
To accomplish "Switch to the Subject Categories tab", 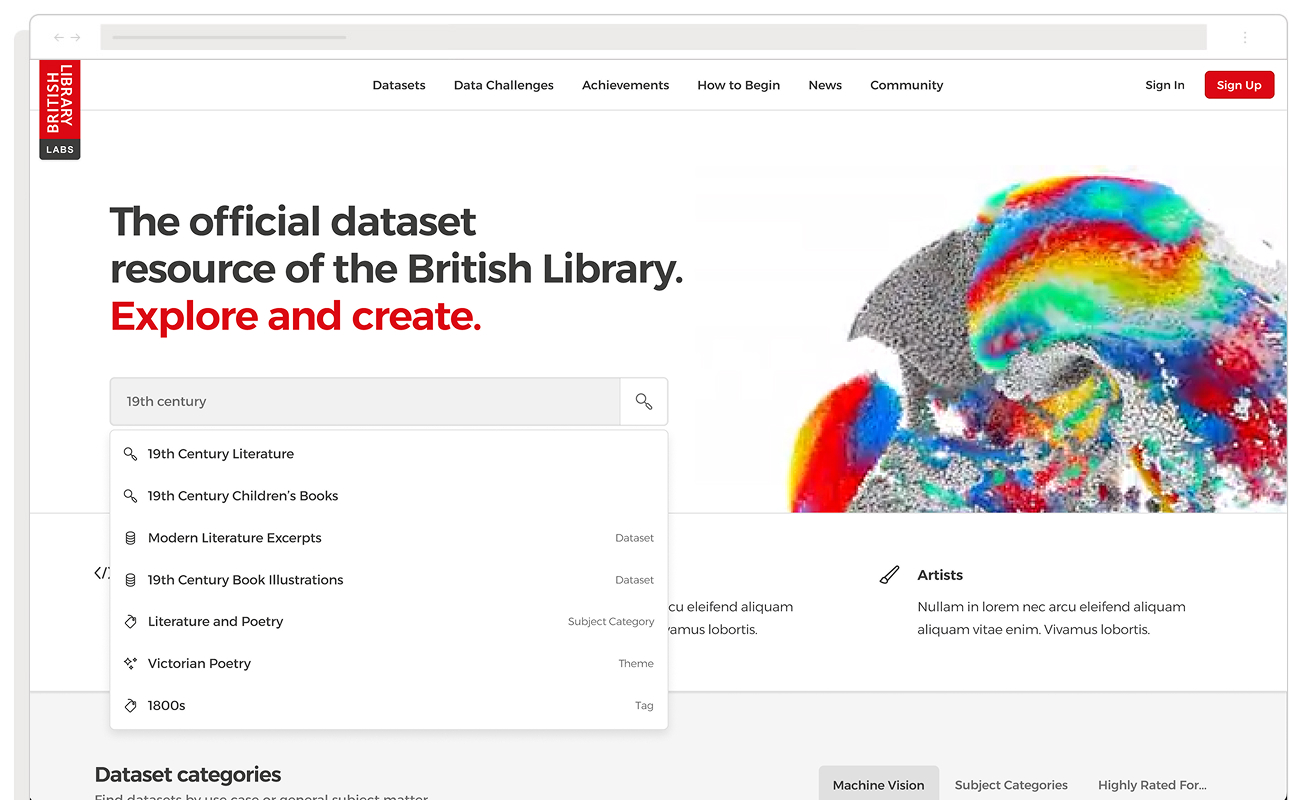I will (1011, 785).
